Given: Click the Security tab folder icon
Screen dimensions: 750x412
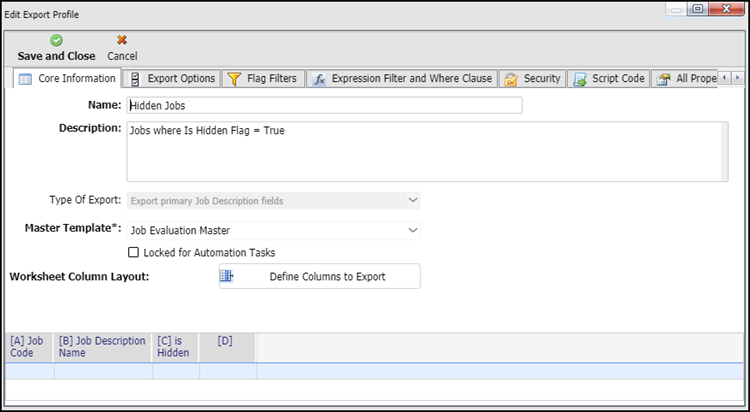Looking at the screenshot, I should tap(511, 79).
